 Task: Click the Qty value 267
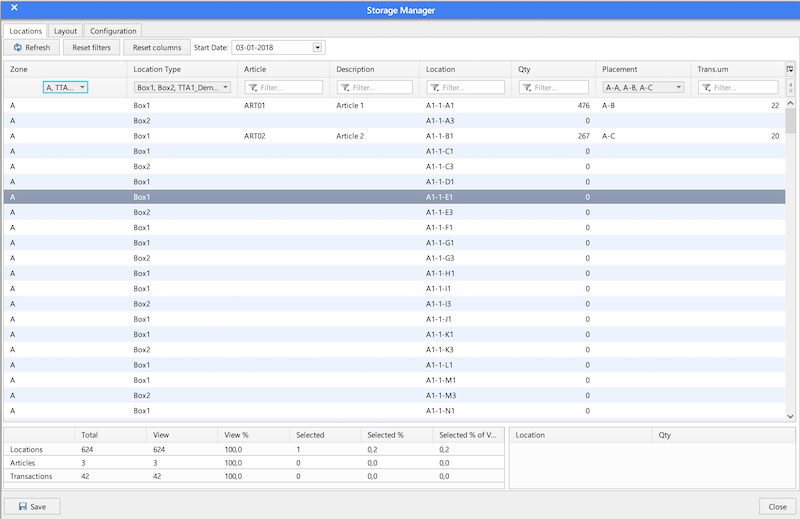point(584,136)
